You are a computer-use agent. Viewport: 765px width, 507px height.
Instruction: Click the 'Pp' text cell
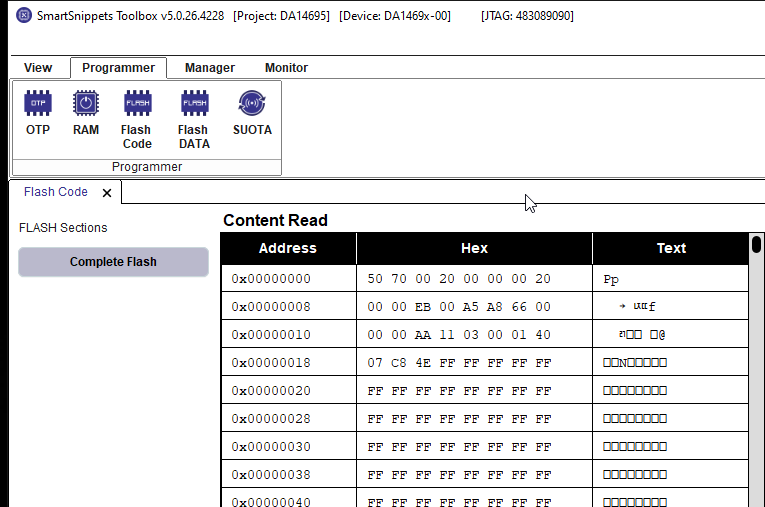click(x=671, y=279)
